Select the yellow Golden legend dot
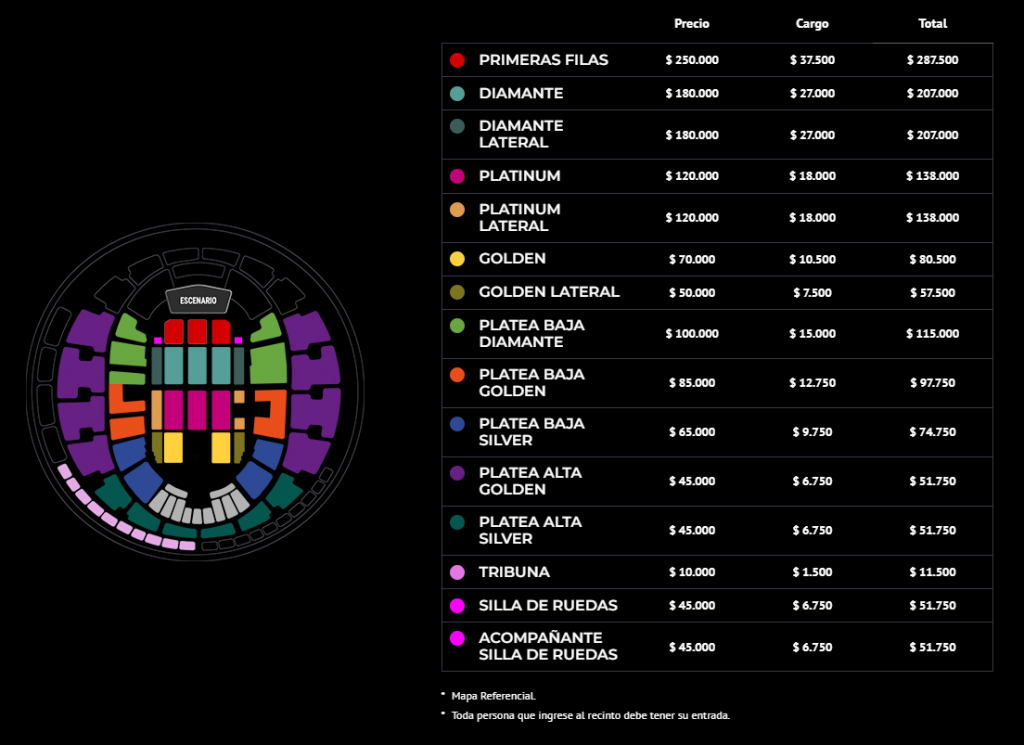Screen dimensions: 1024x745 coord(458,259)
